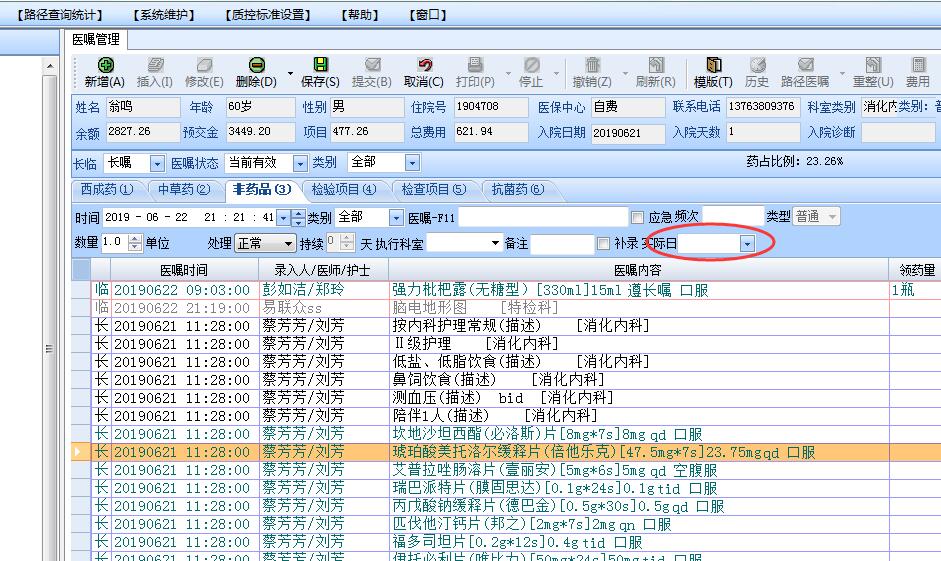Open the 时间 date picker dropdown

[x=283, y=218]
